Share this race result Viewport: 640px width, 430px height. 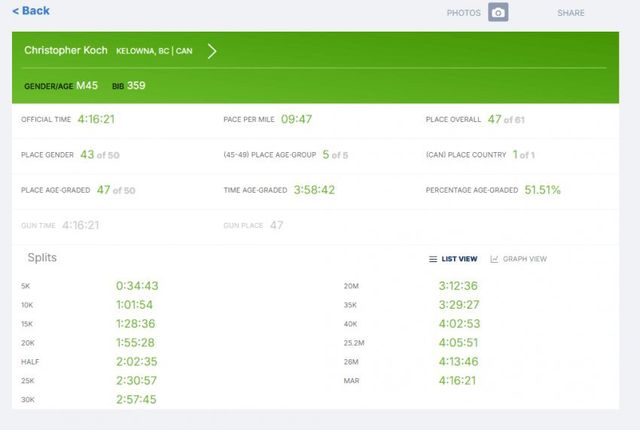(571, 13)
